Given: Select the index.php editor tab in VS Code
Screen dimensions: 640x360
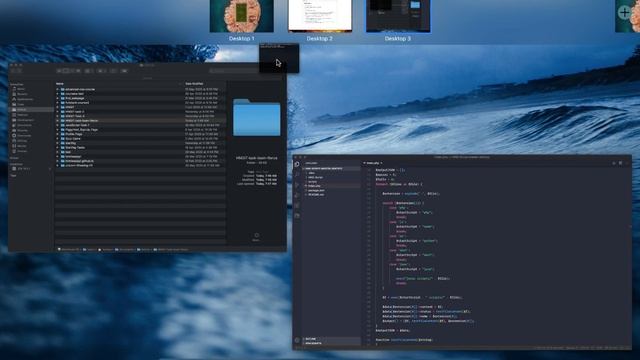Looking at the screenshot, I should click(373, 163).
